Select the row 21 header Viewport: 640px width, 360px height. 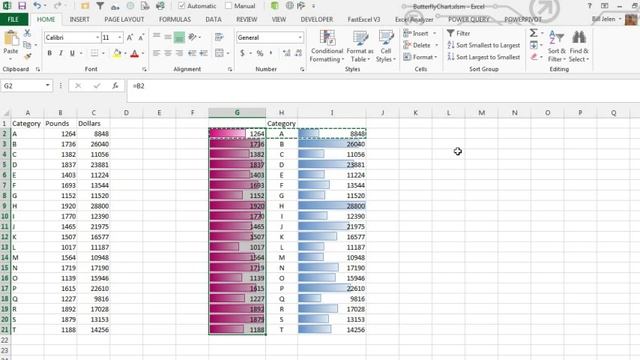[x=5, y=330]
